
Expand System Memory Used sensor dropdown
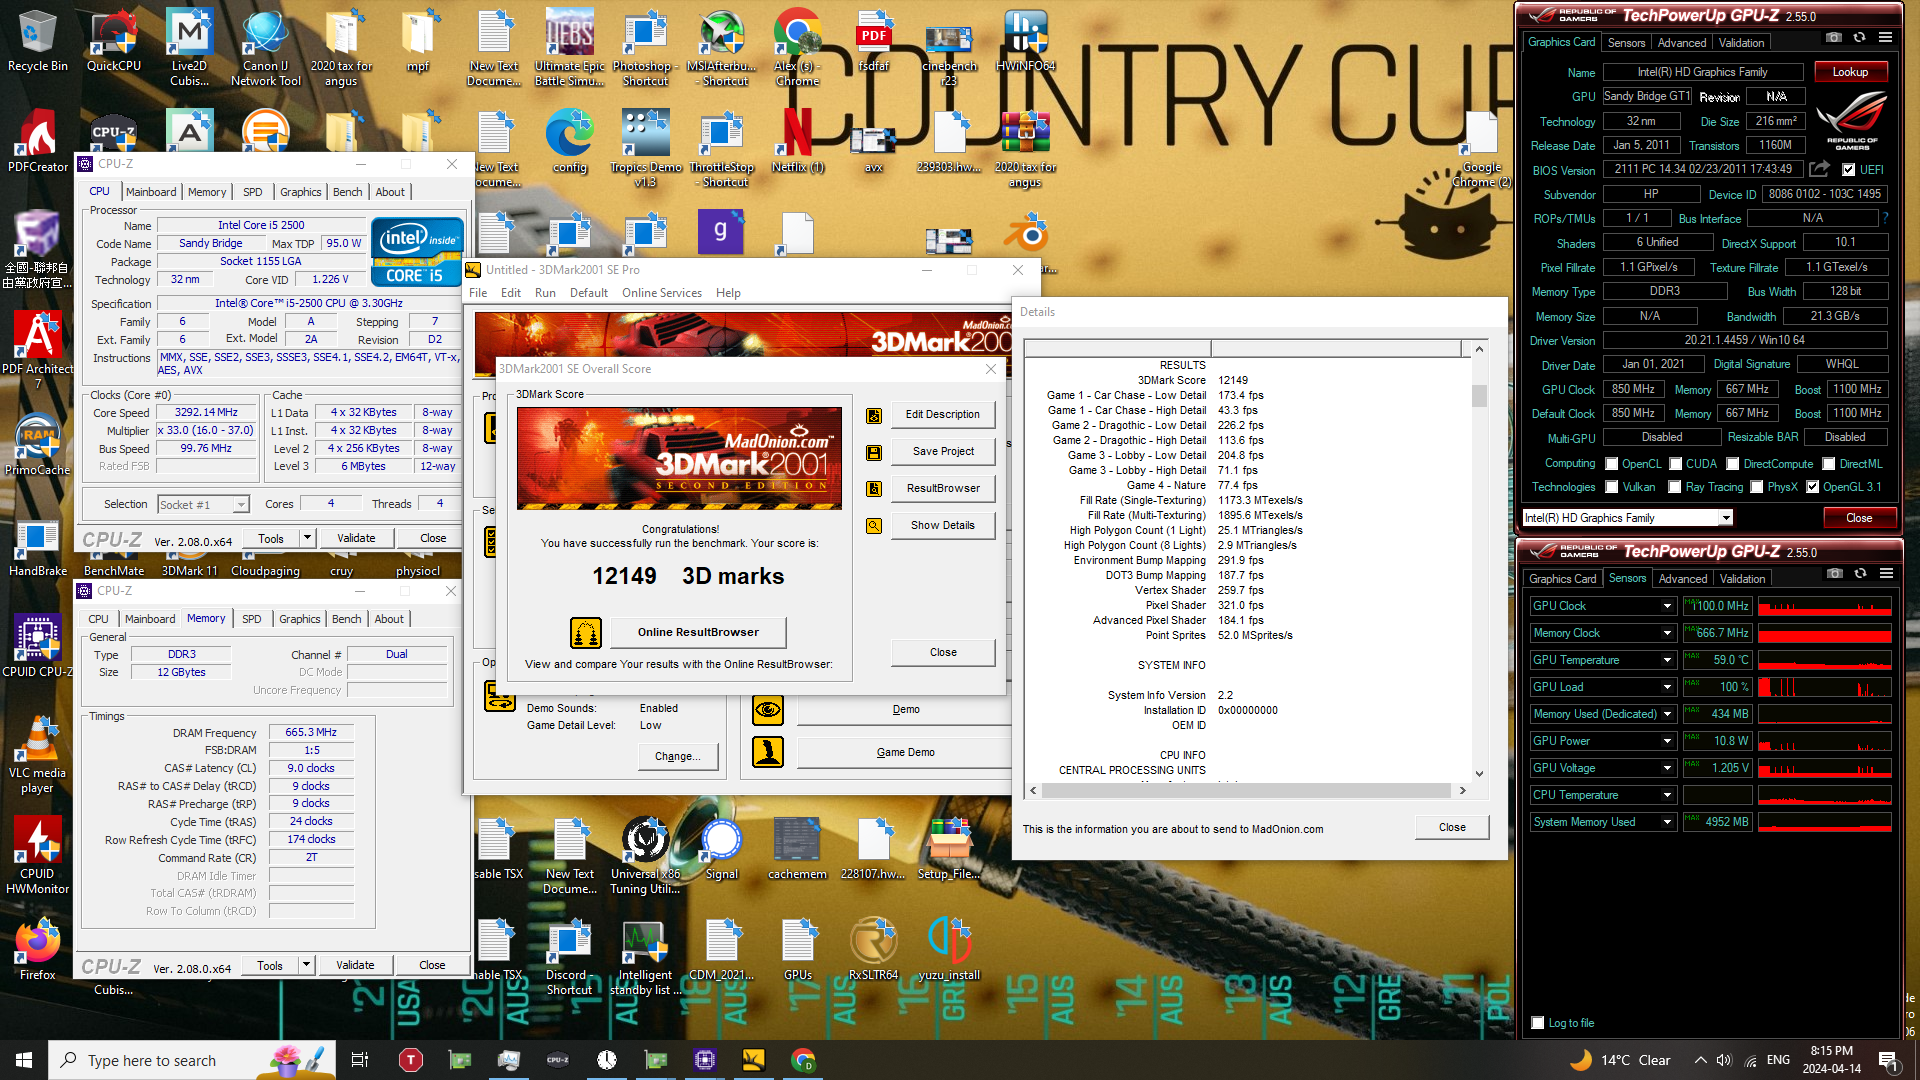tap(1667, 822)
